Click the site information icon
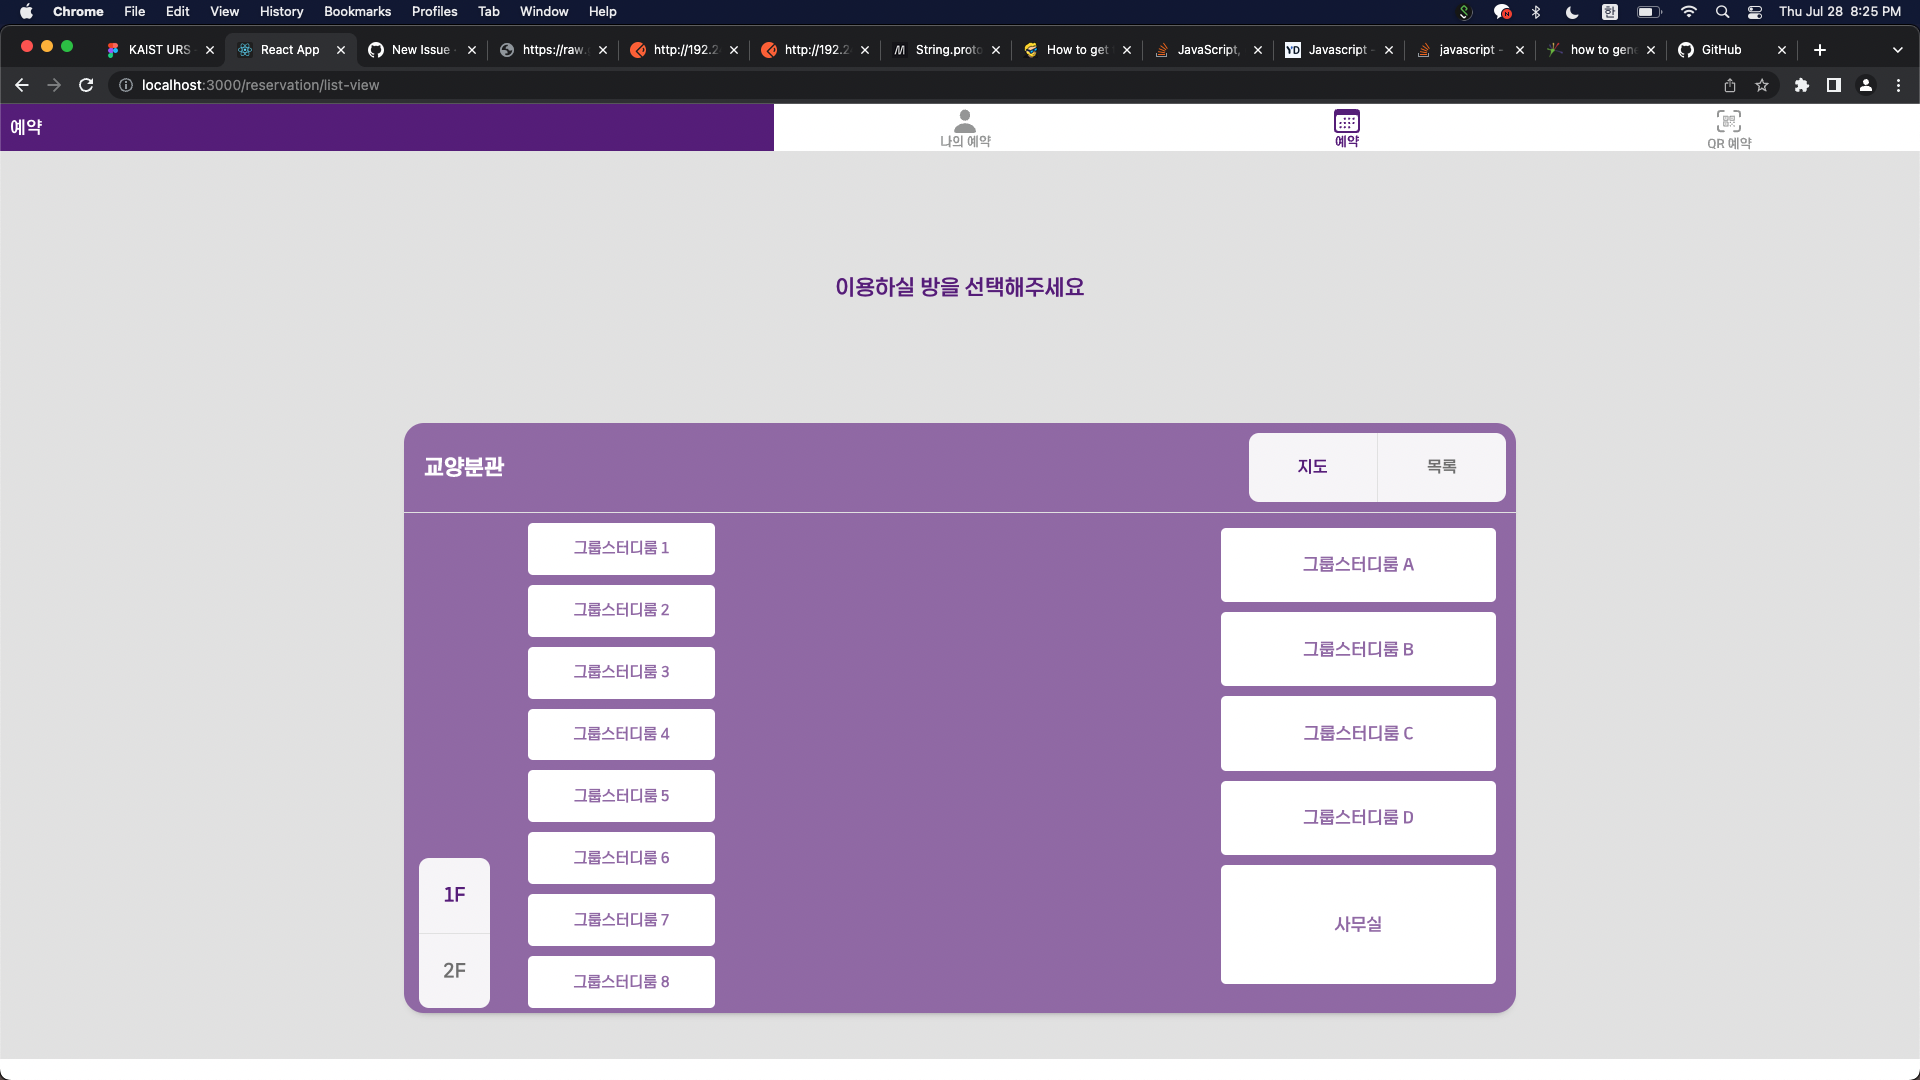 coord(126,85)
